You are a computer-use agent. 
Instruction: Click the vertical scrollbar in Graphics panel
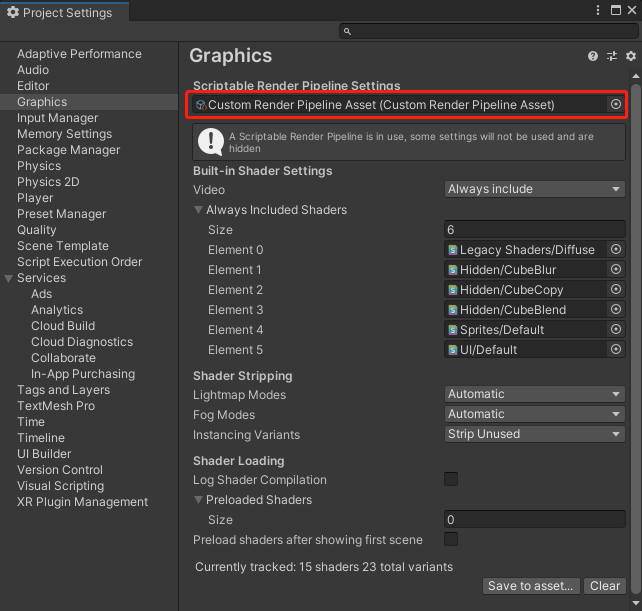[x=635, y=338]
